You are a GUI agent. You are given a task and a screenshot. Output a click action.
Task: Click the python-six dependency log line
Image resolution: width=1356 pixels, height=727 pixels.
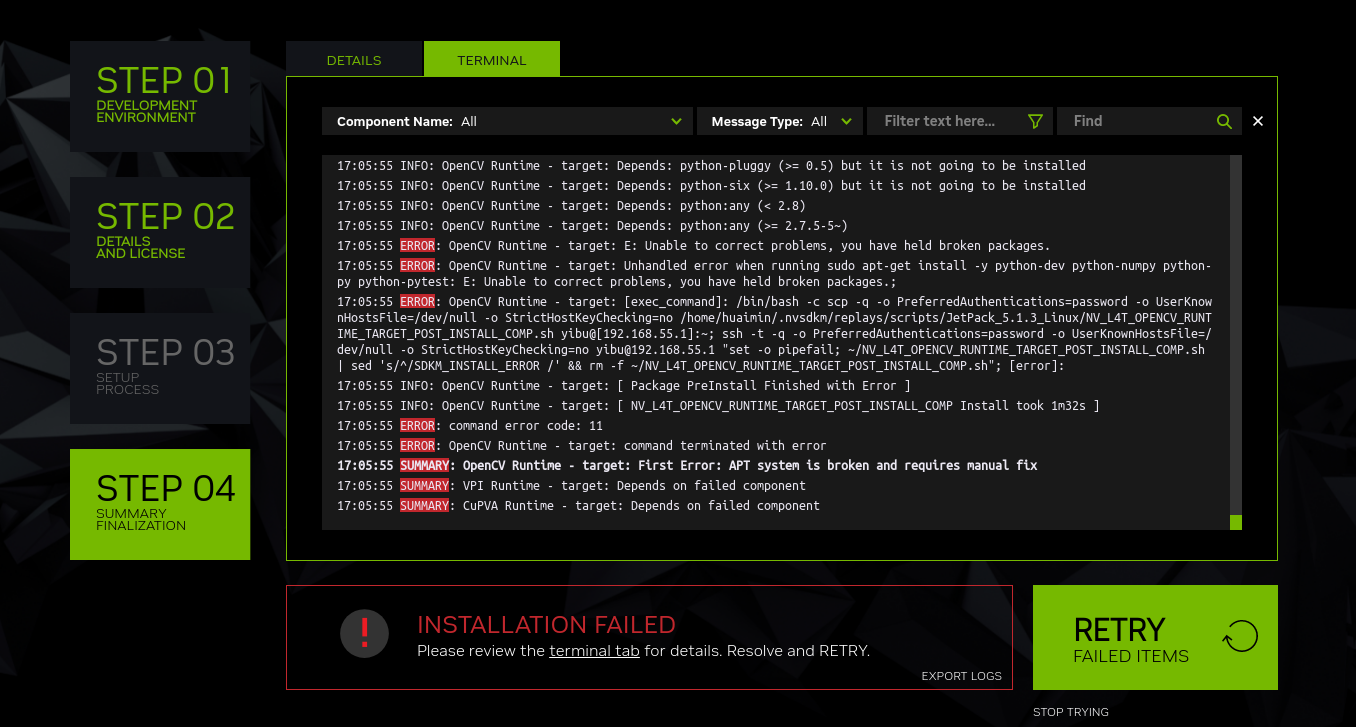click(x=711, y=186)
